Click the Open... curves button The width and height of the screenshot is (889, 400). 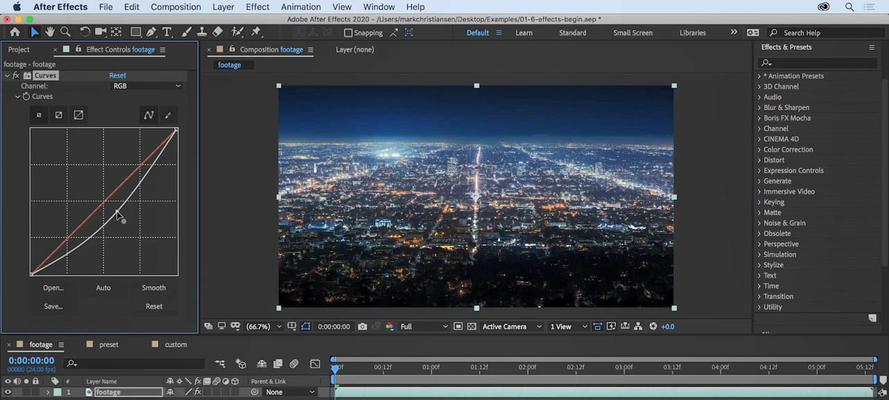coord(53,288)
